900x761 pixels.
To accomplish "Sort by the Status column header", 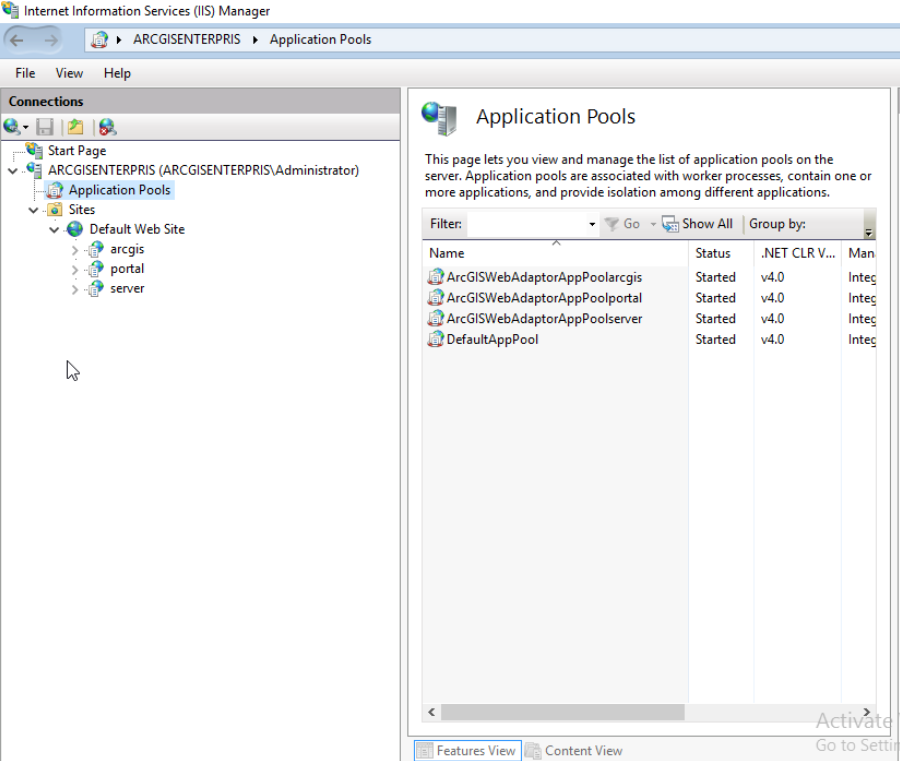I will pos(721,253).
